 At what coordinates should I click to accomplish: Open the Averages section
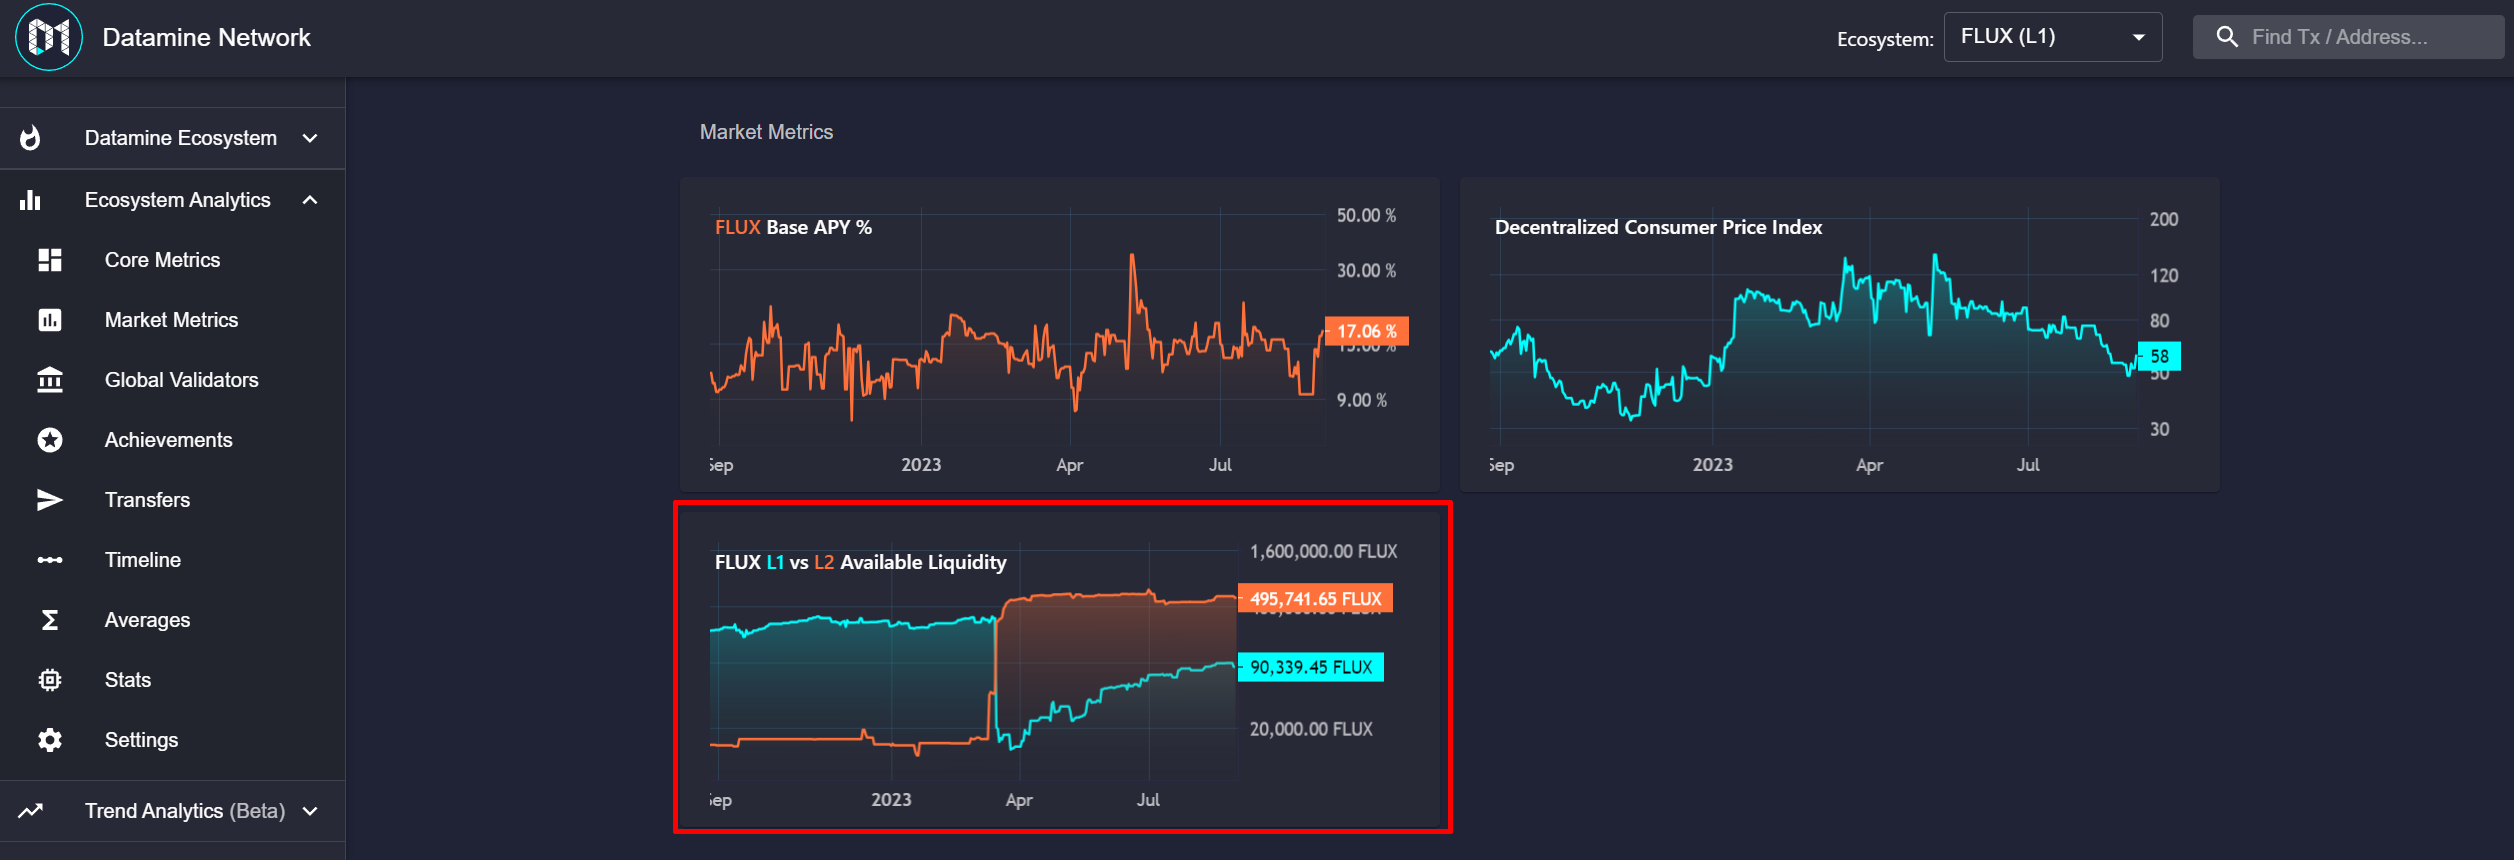click(147, 620)
